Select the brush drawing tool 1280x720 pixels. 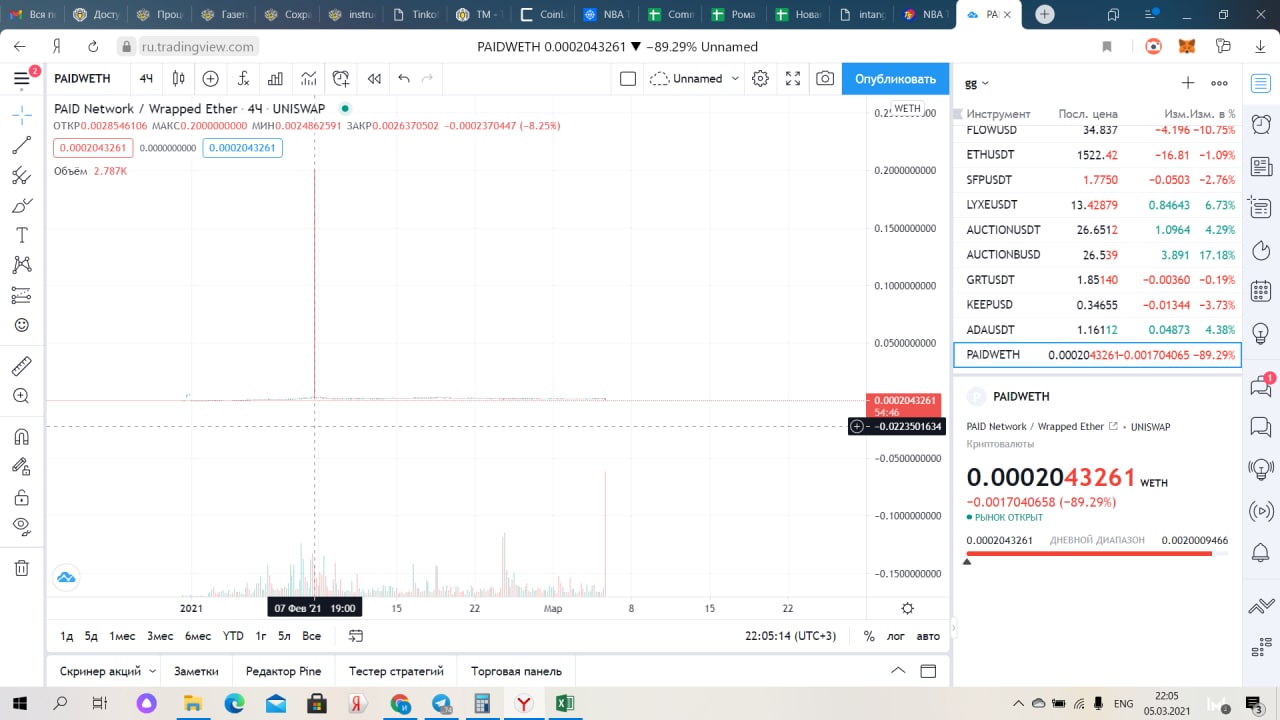(21, 206)
